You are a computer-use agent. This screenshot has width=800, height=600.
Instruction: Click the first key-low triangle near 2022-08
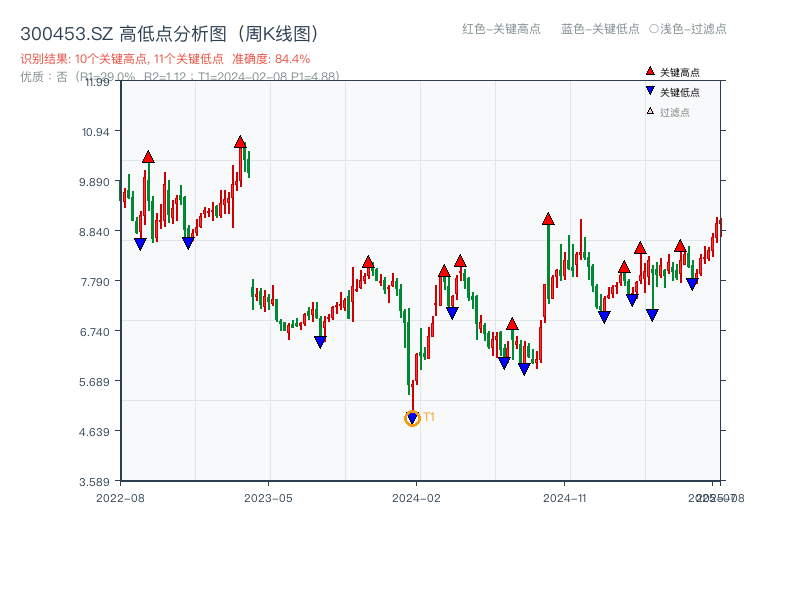click(140, 244)
